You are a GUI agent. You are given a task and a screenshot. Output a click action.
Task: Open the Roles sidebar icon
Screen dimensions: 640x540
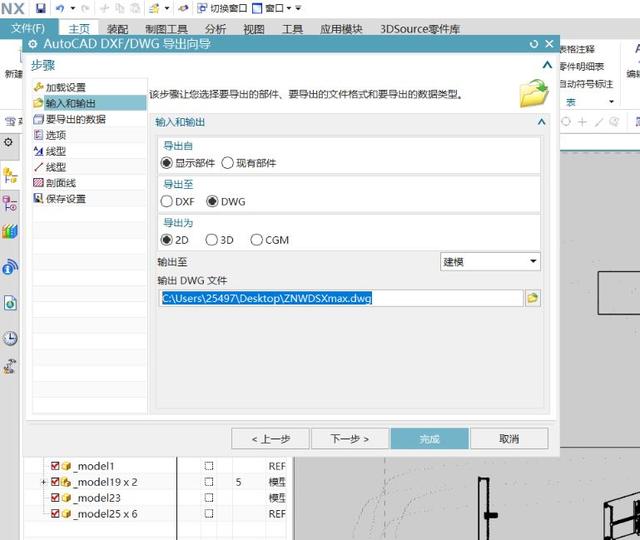pos(10,366)
